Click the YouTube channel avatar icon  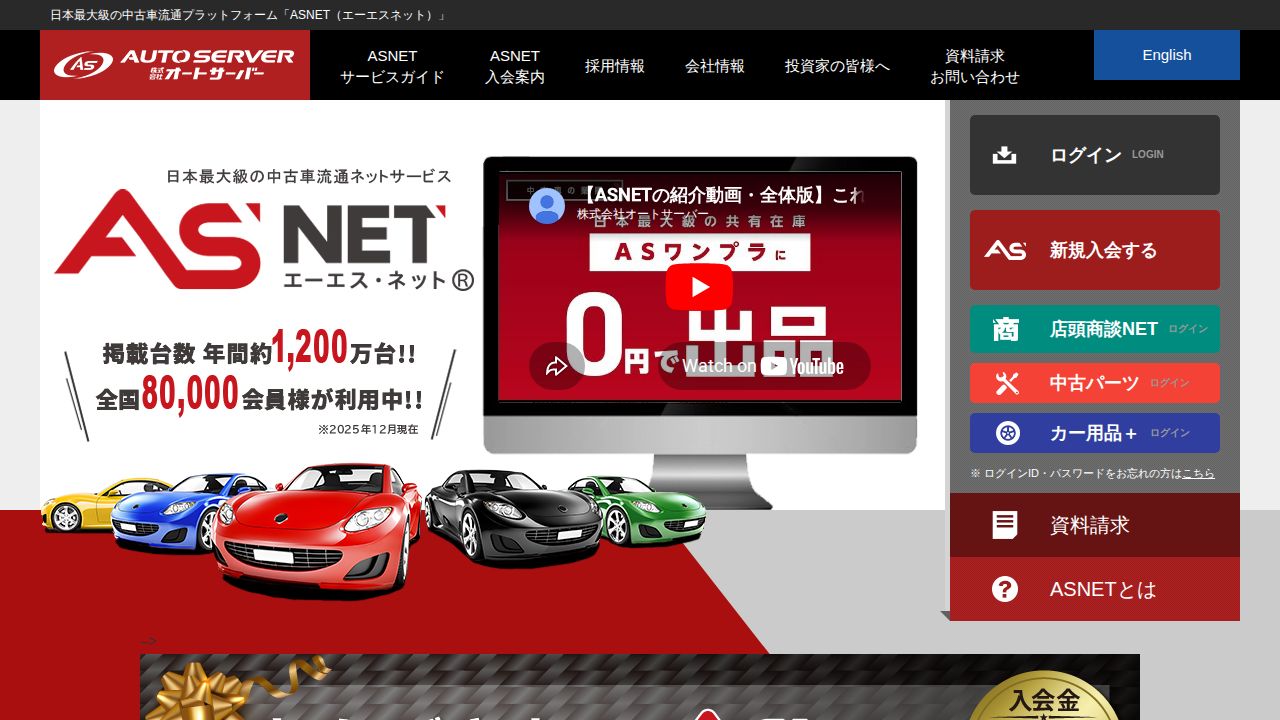(x=547, y=206)
